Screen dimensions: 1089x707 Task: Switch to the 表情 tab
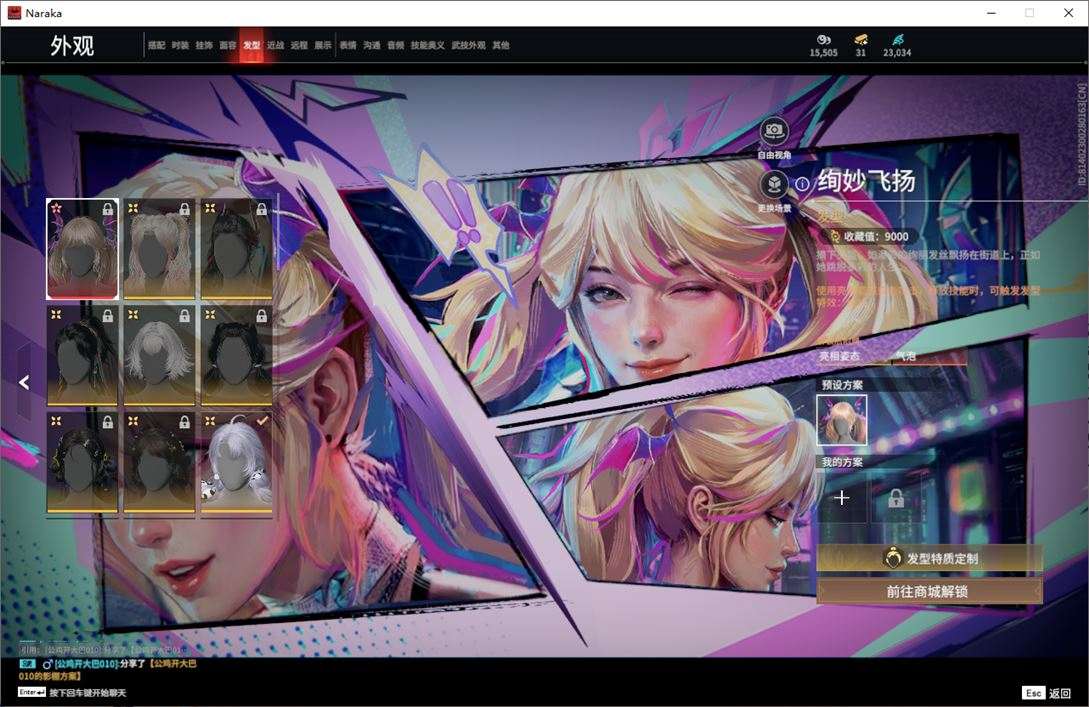point(347,45)
